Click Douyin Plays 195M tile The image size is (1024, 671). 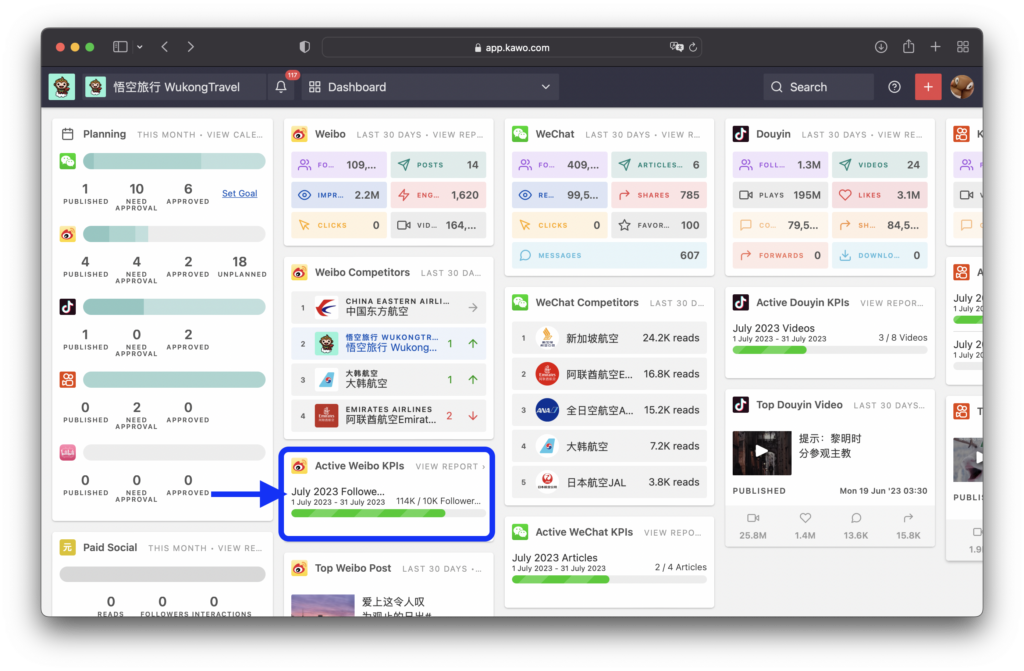click(x=780, y=195)
